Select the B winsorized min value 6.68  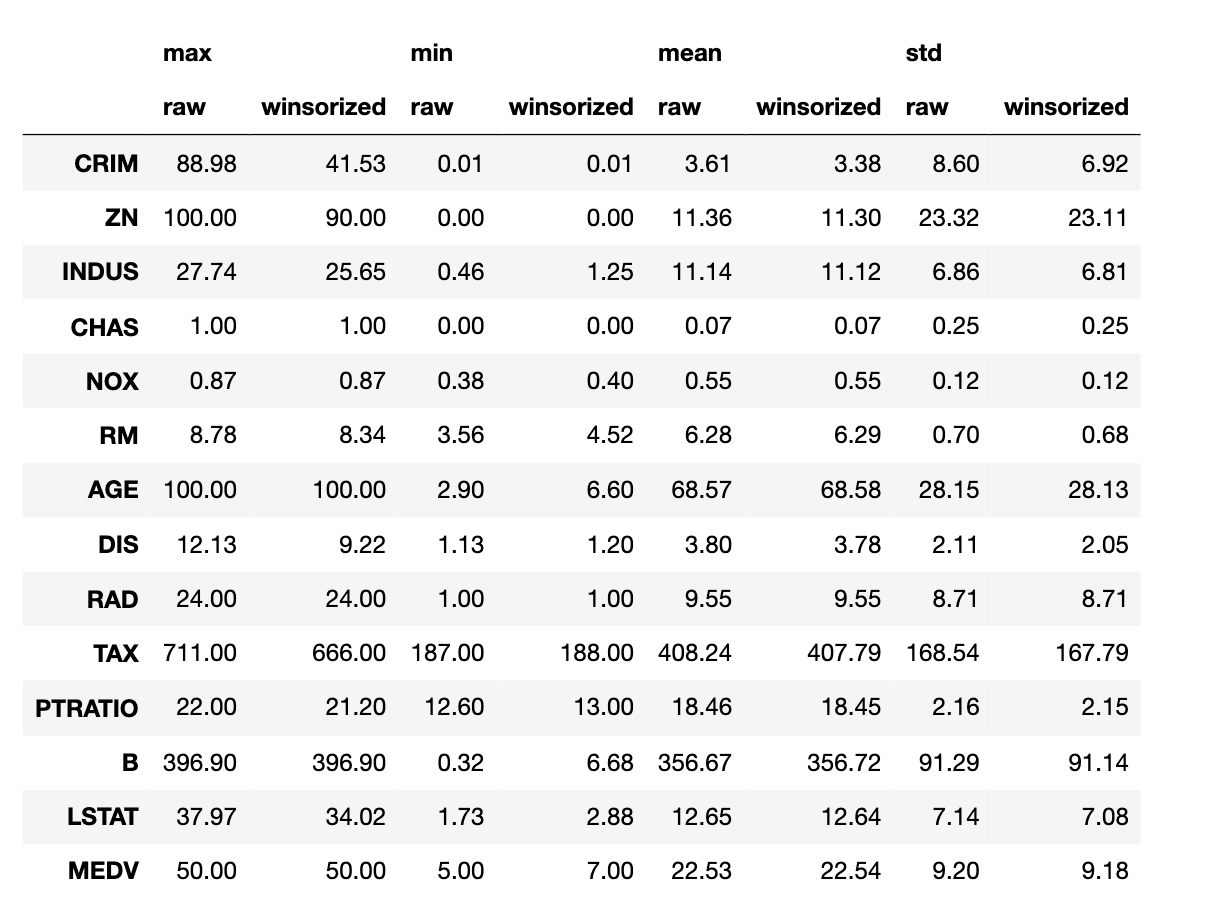tap(610, 762)
